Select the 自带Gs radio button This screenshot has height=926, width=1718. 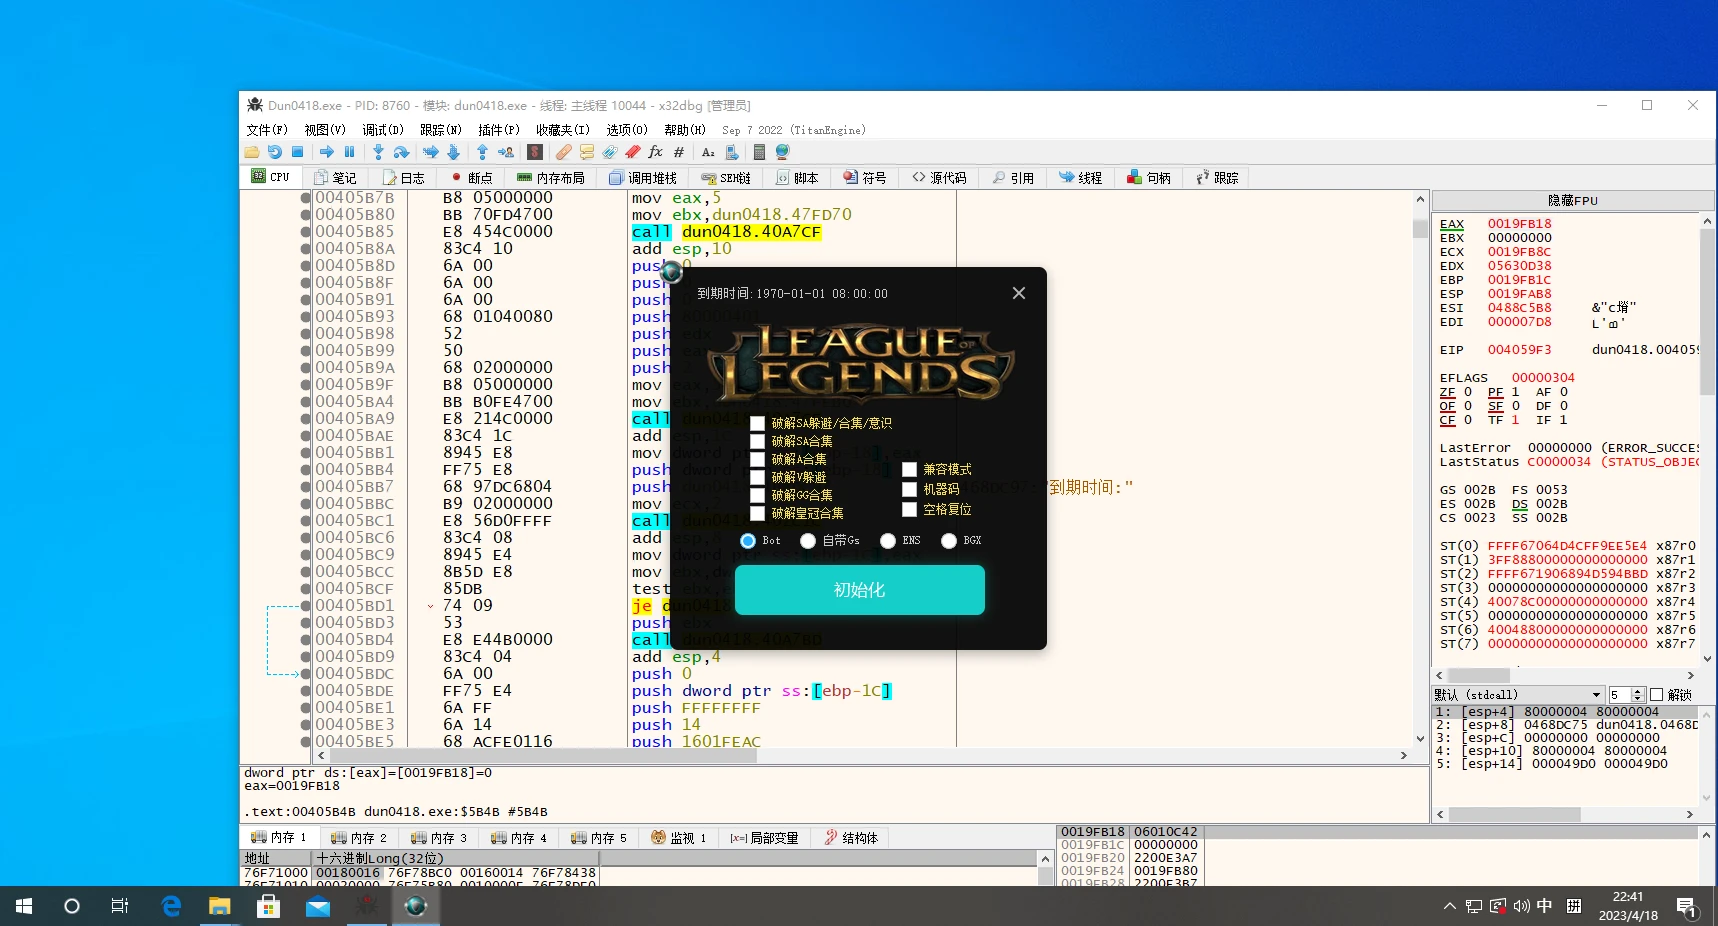808,541
